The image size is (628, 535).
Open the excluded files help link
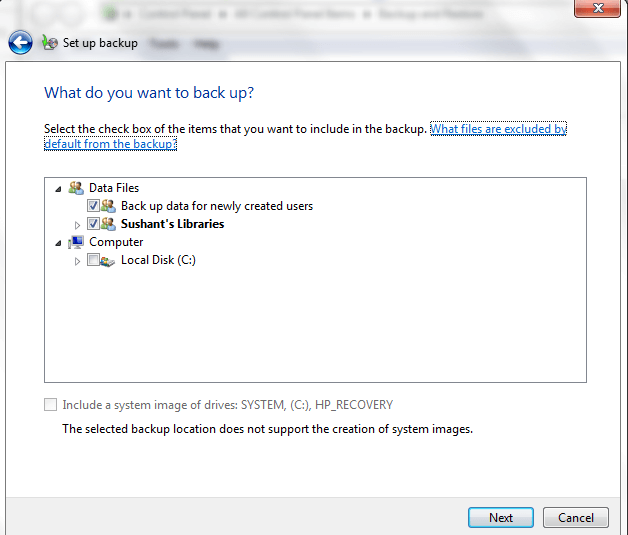click(498, 130)
